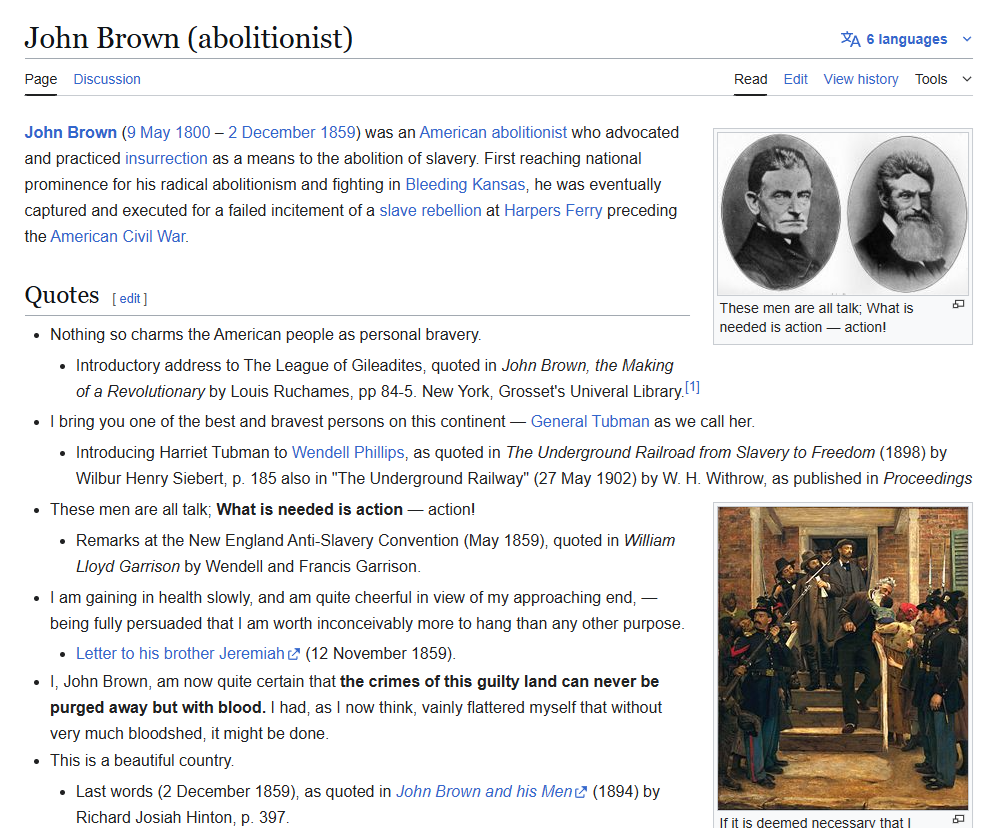Jump to footnote reference [1]
The width and height of the screenshot is (995, 828).
pyautogui.click(x=692, y=387)
